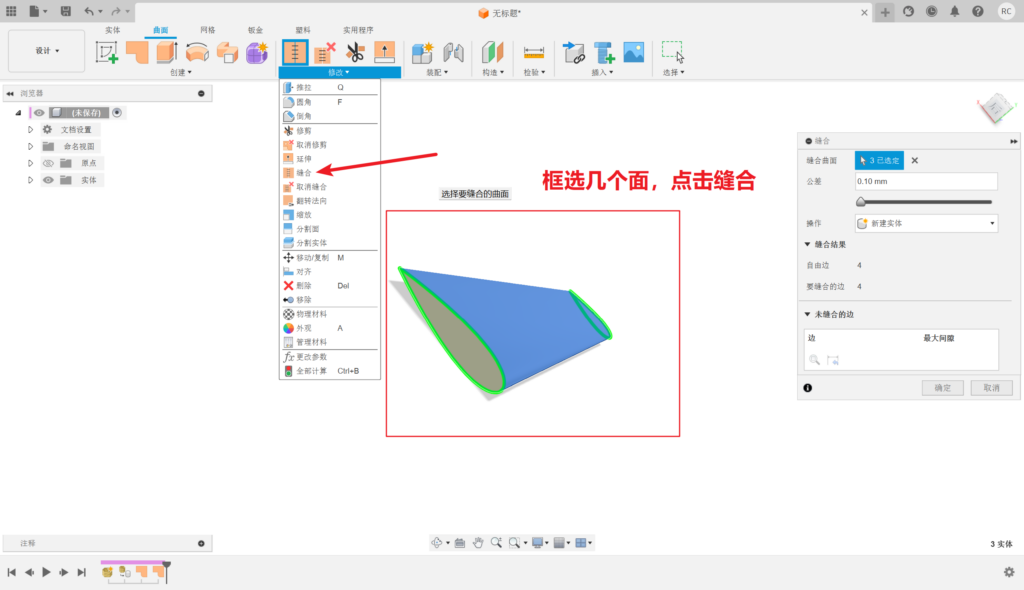The width and height of the screenshot is (1024, 590).
Task: Click the Measure ruler icon under 检验
Action: (x=533, y=52)
